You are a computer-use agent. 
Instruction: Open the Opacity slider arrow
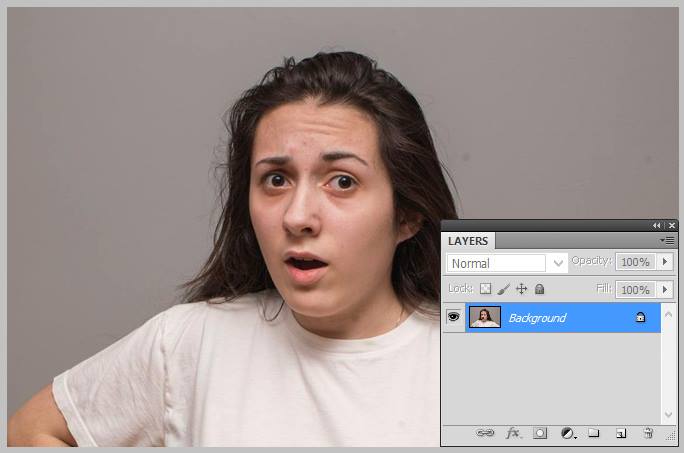click(x=666, y=262)
